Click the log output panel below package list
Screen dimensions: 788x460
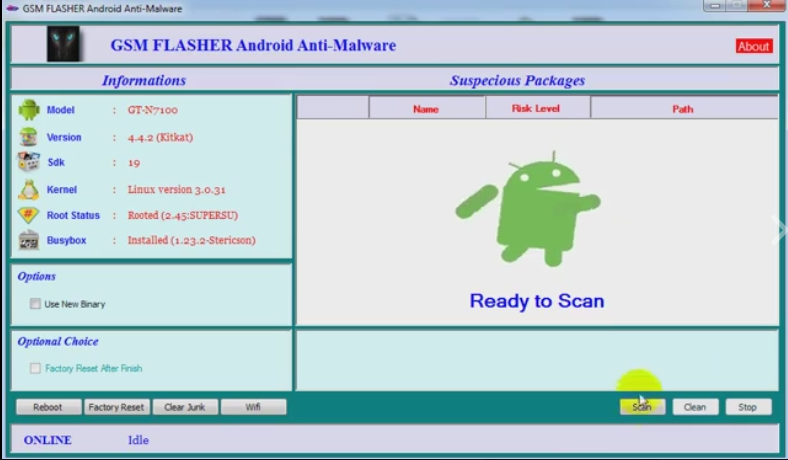pyautogui.click(x=537, y=360)
